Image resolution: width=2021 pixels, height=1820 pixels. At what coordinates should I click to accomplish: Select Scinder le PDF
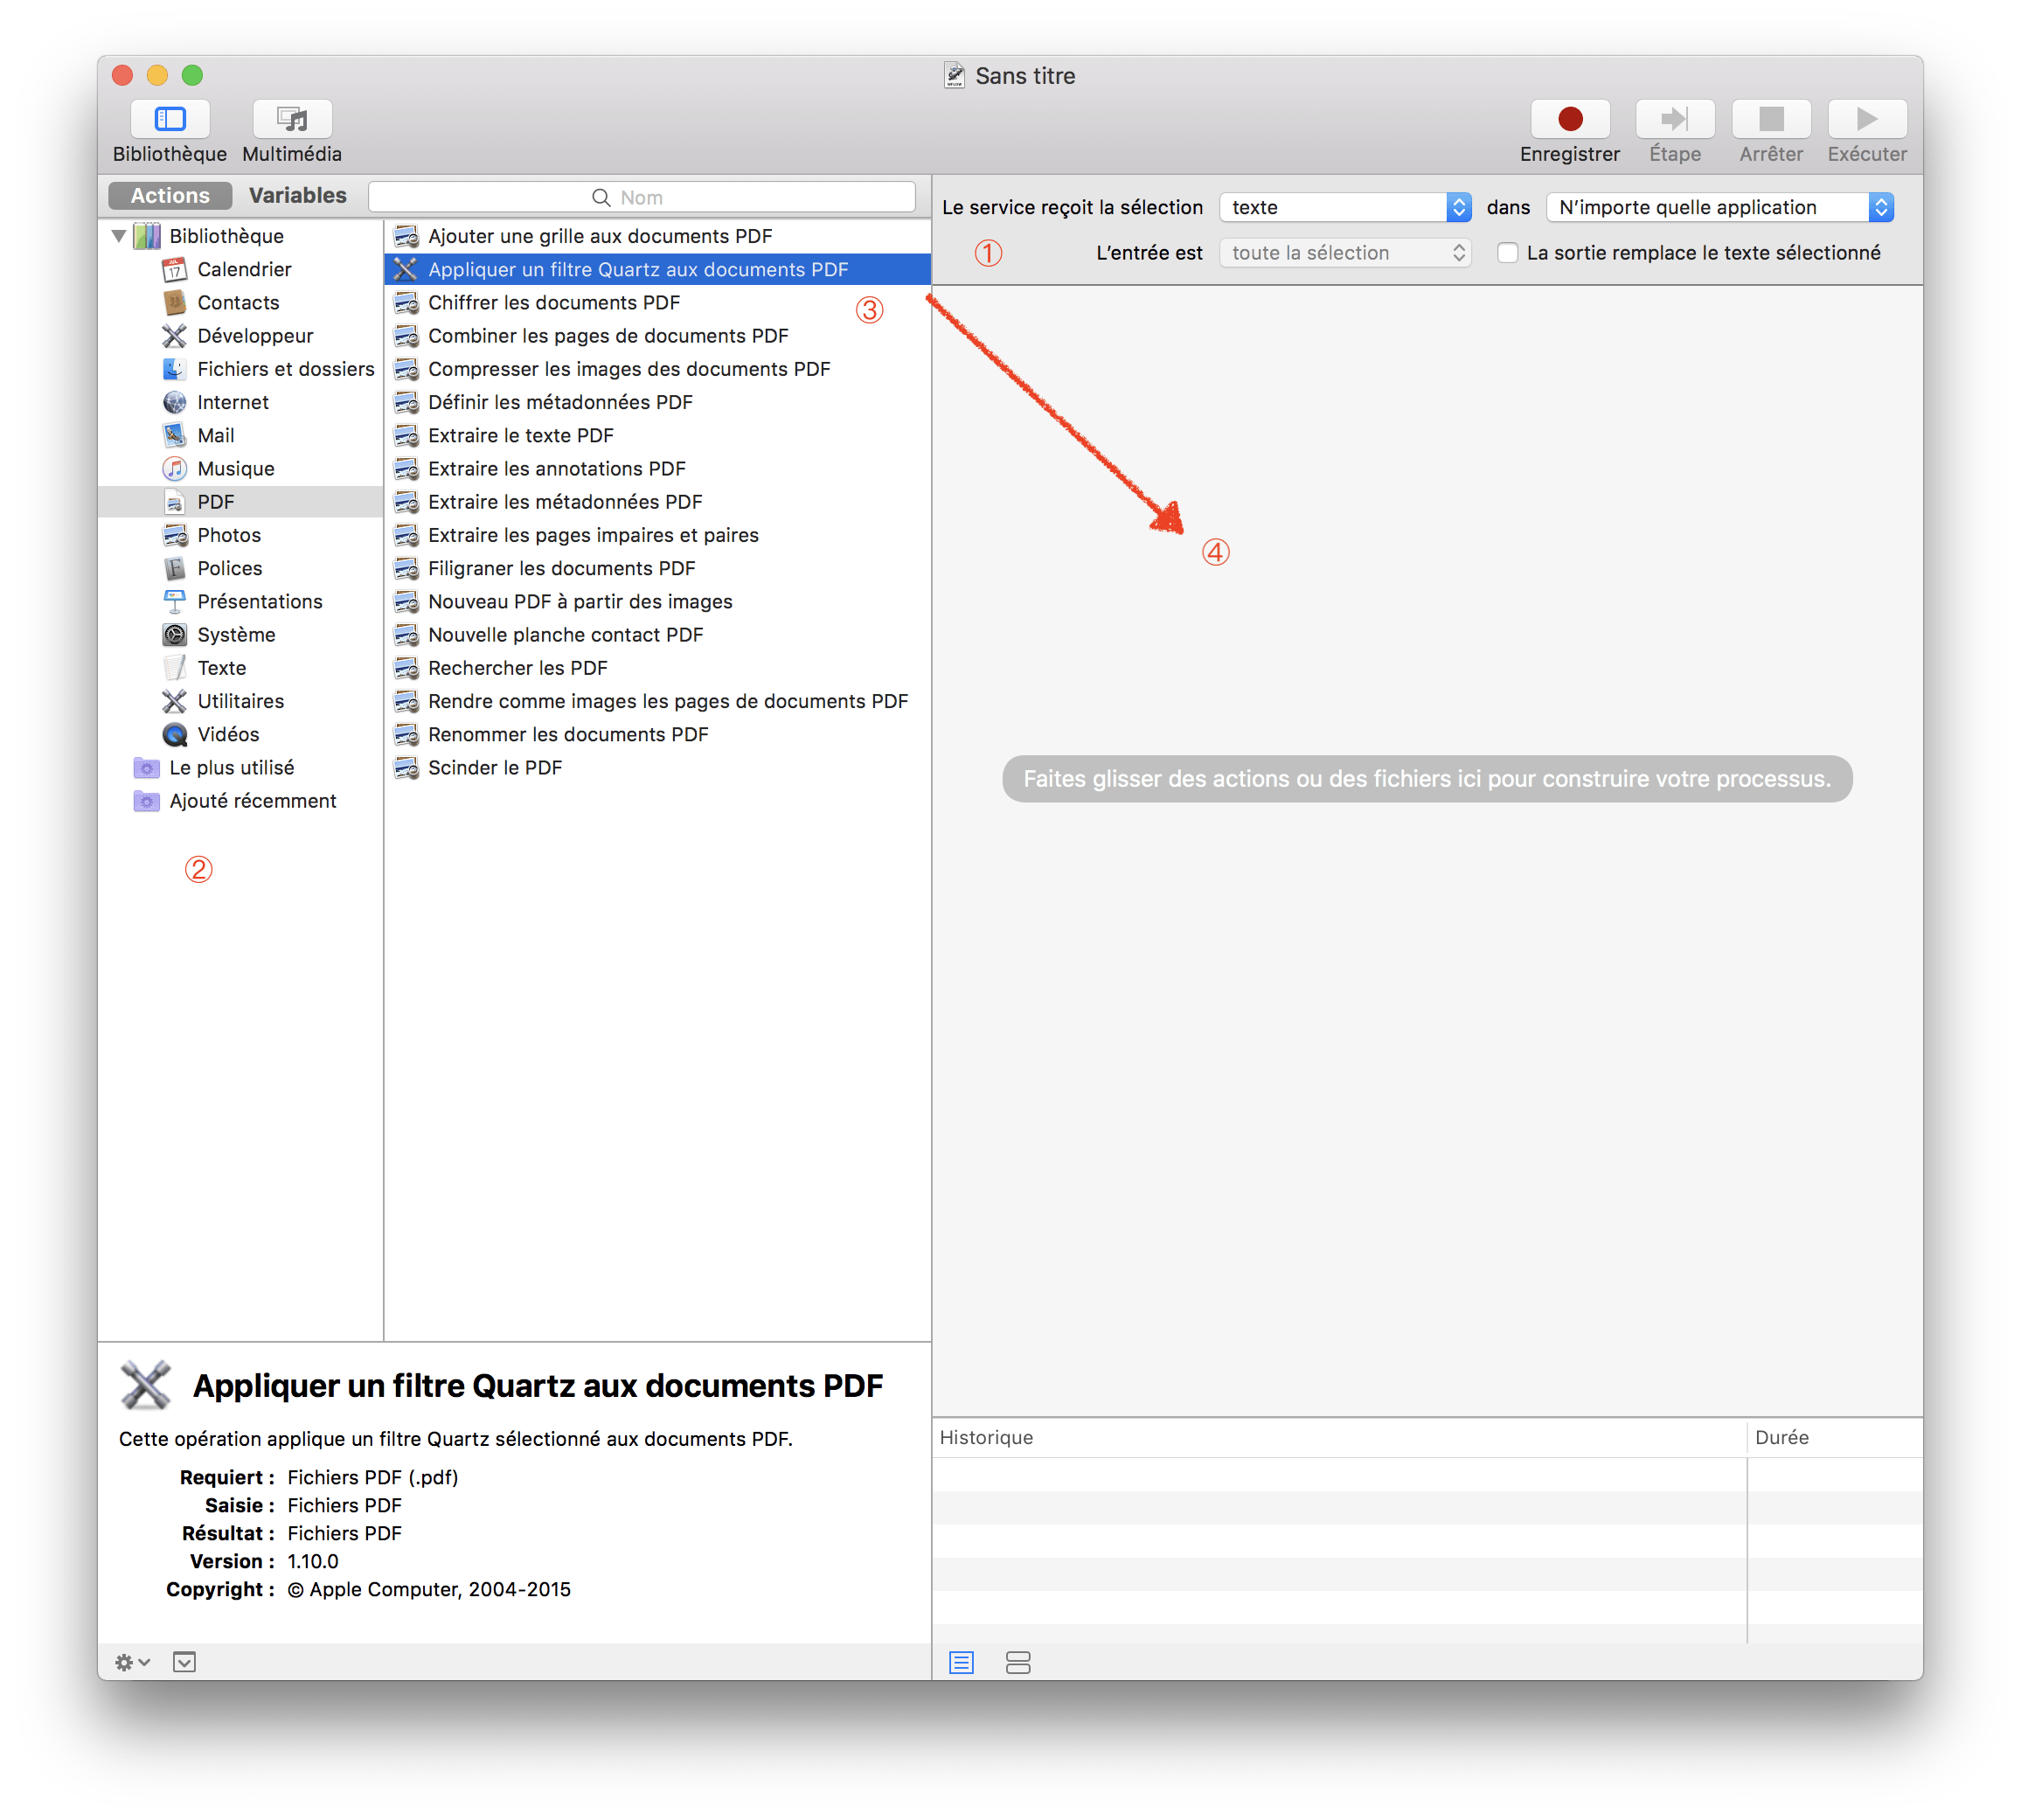tap(657, 767)
